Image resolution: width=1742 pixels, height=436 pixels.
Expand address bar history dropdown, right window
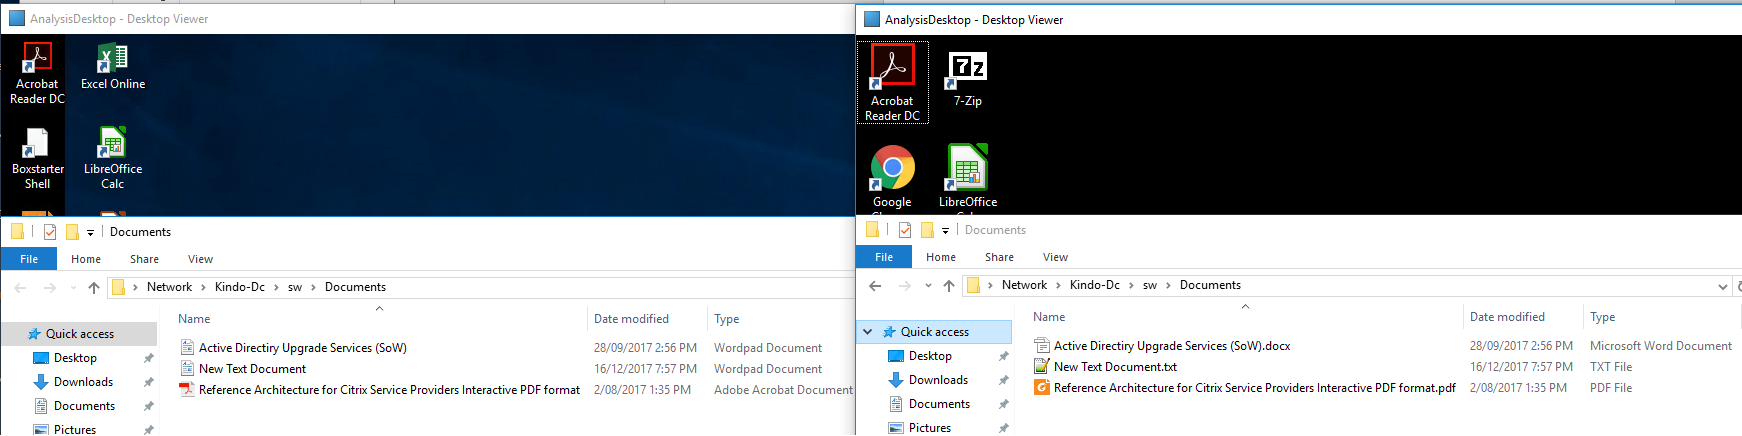1722,286
